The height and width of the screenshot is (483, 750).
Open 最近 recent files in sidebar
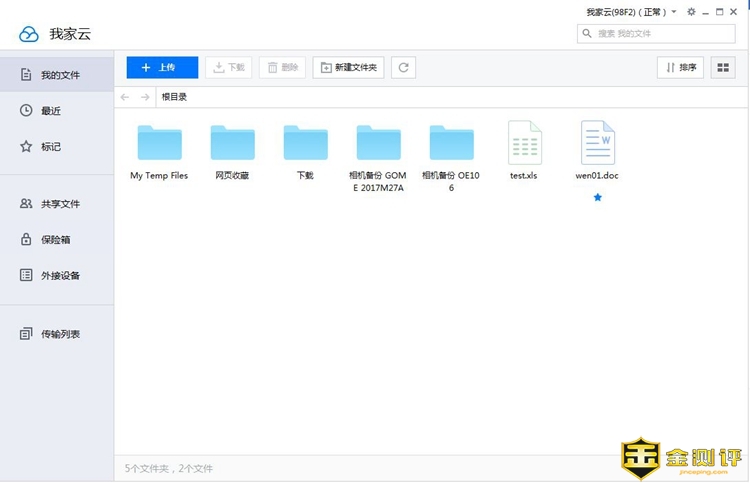(x=50, y=110)
